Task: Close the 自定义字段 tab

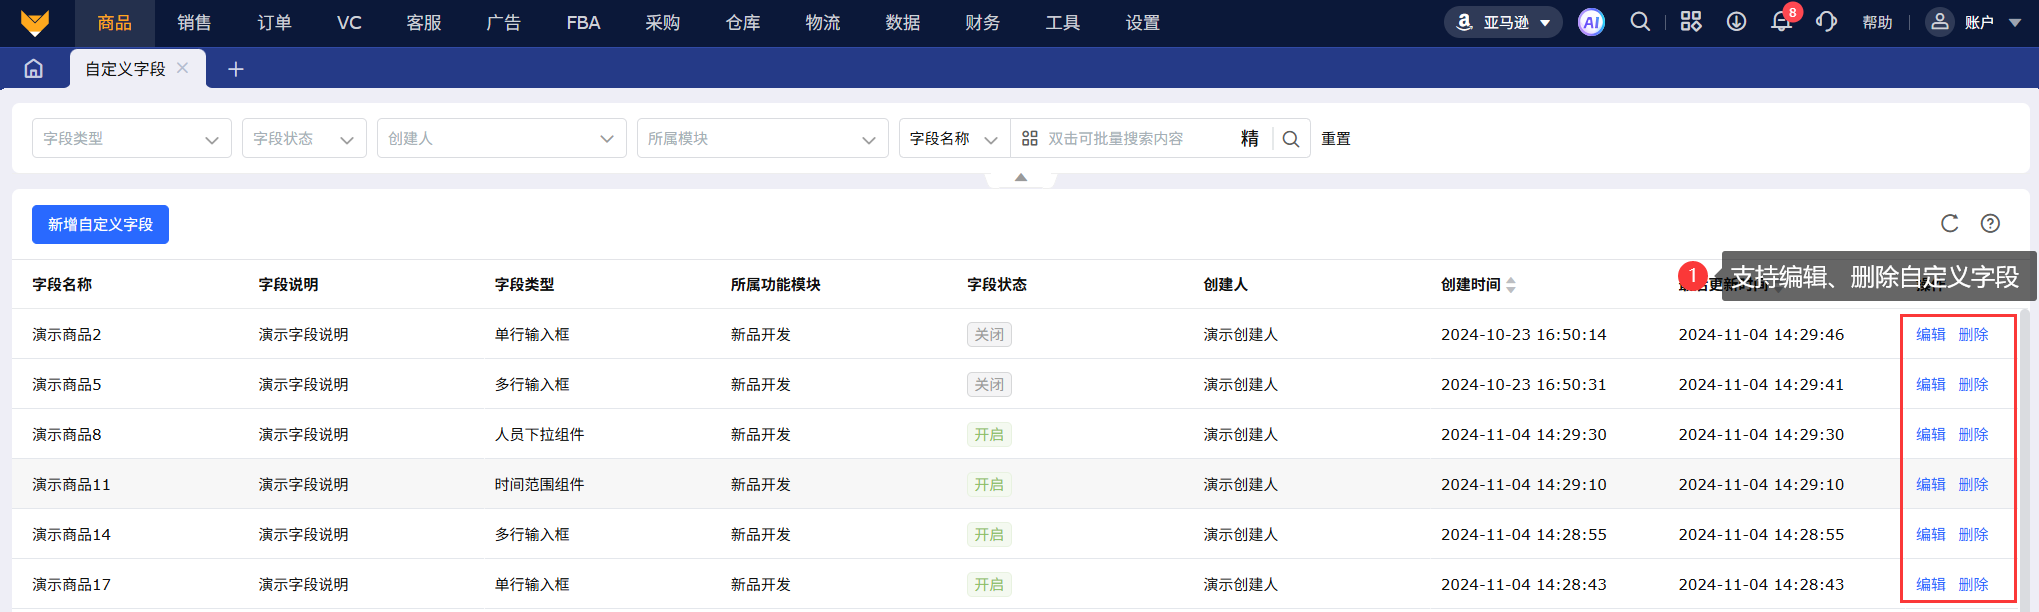Action: (x=183, y=68)
